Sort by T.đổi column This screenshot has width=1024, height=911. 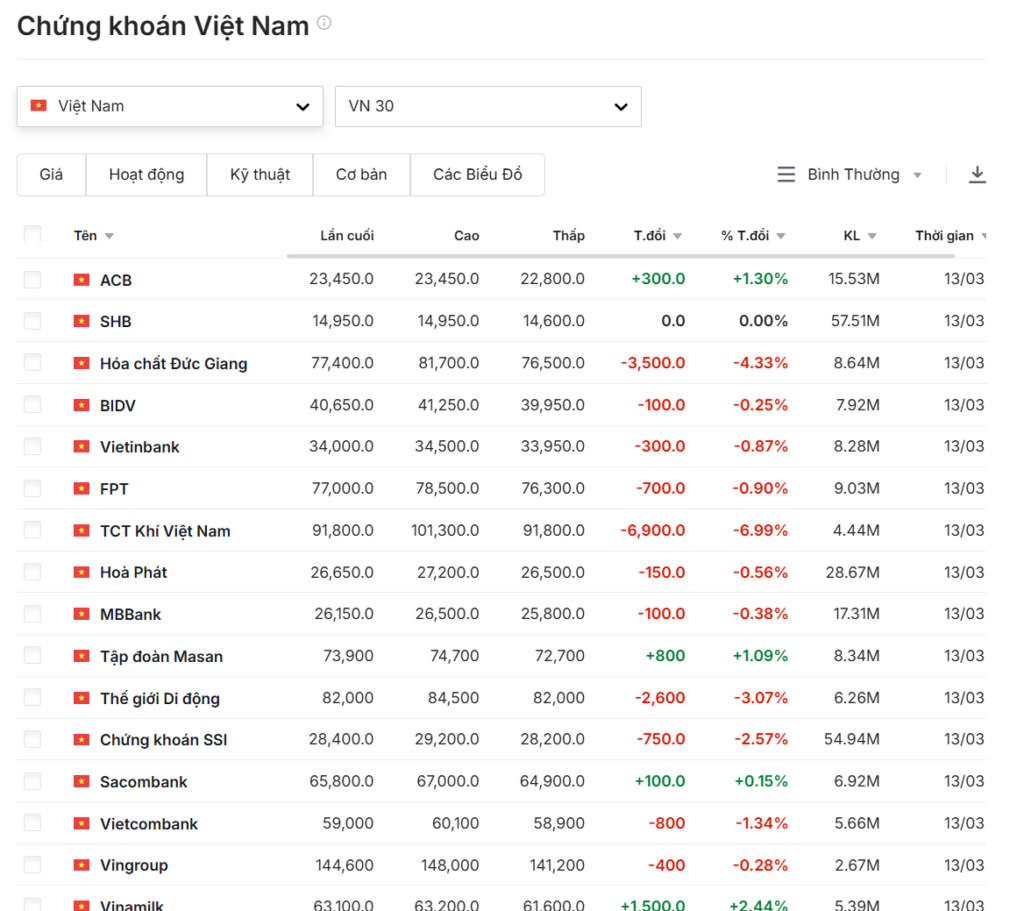tap(658, 236)
